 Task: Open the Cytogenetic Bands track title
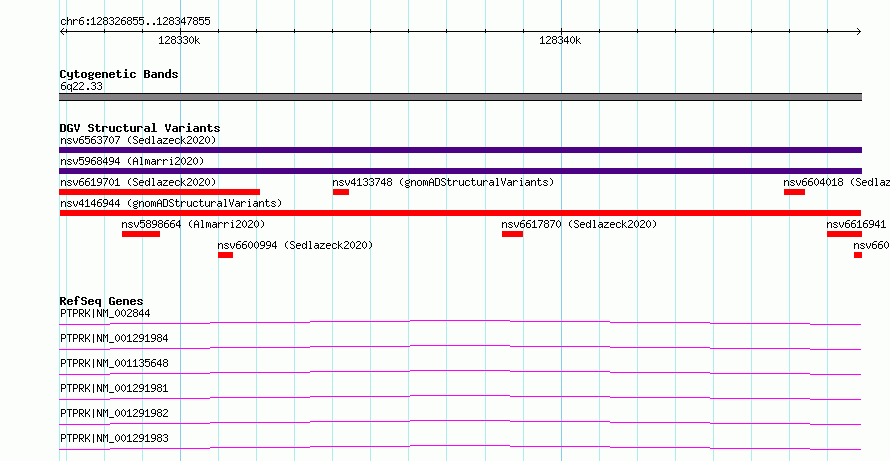coord(119,74)
